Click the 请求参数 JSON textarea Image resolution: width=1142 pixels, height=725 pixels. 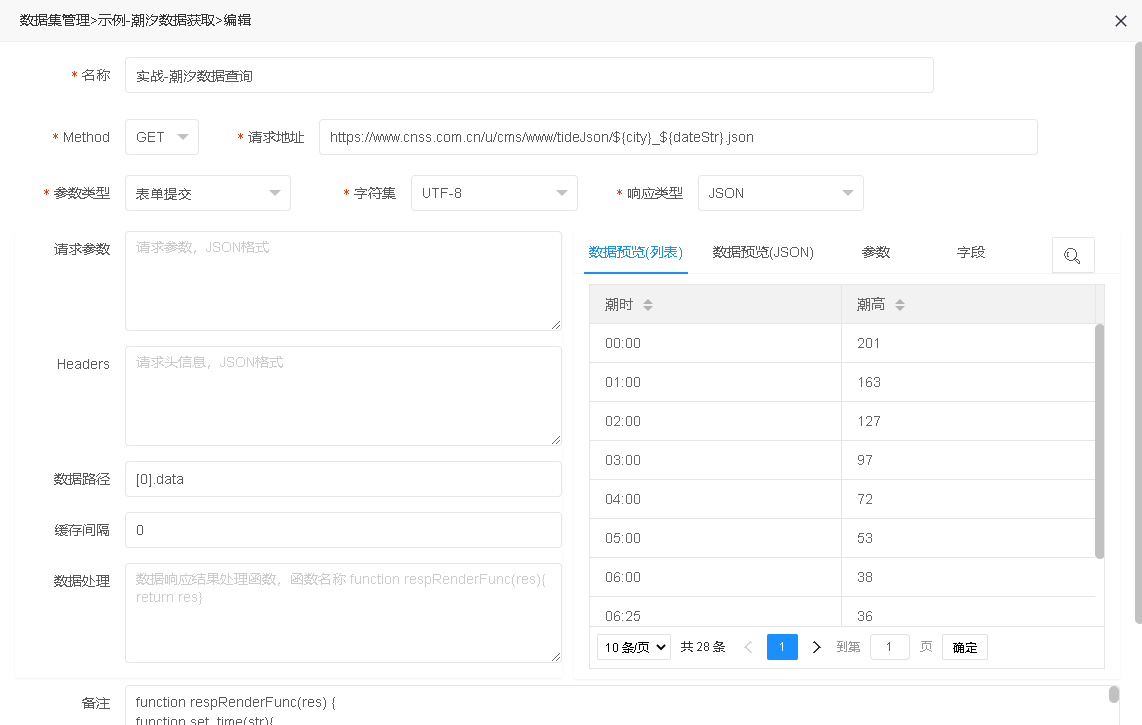pyautogui.click(x=343, y=281)
